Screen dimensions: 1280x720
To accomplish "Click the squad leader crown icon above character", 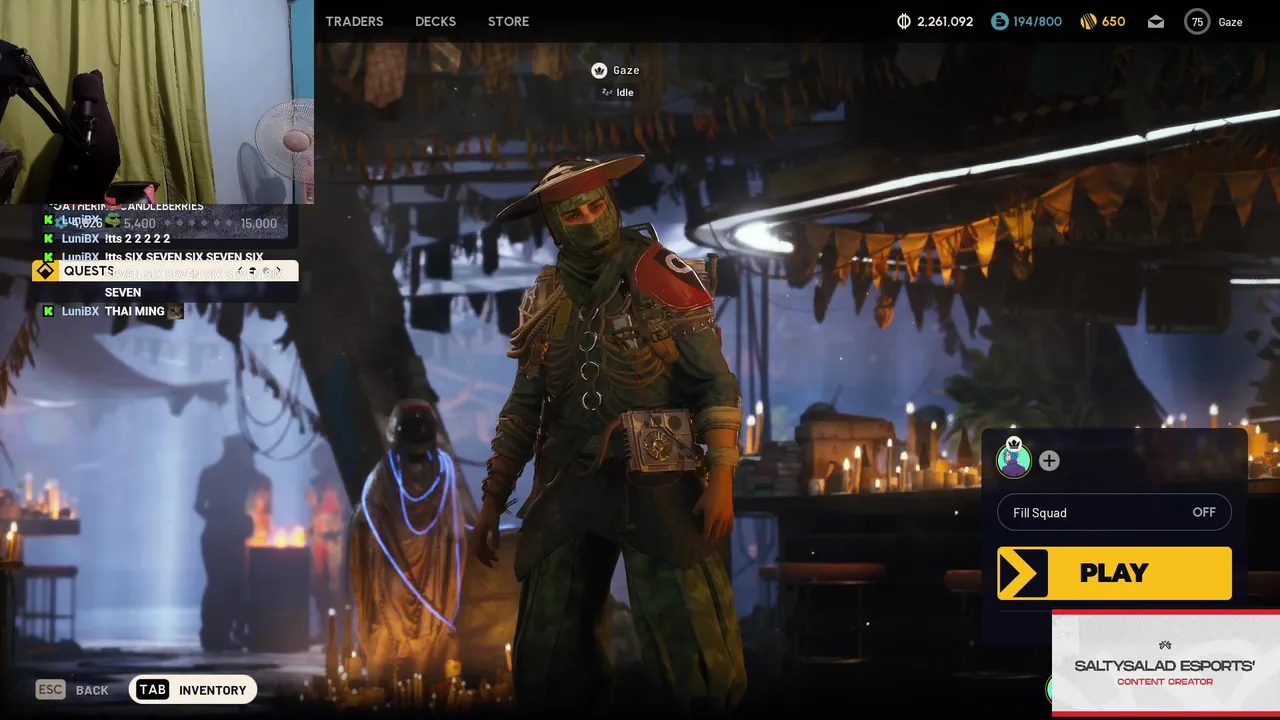I will (599, 70).
